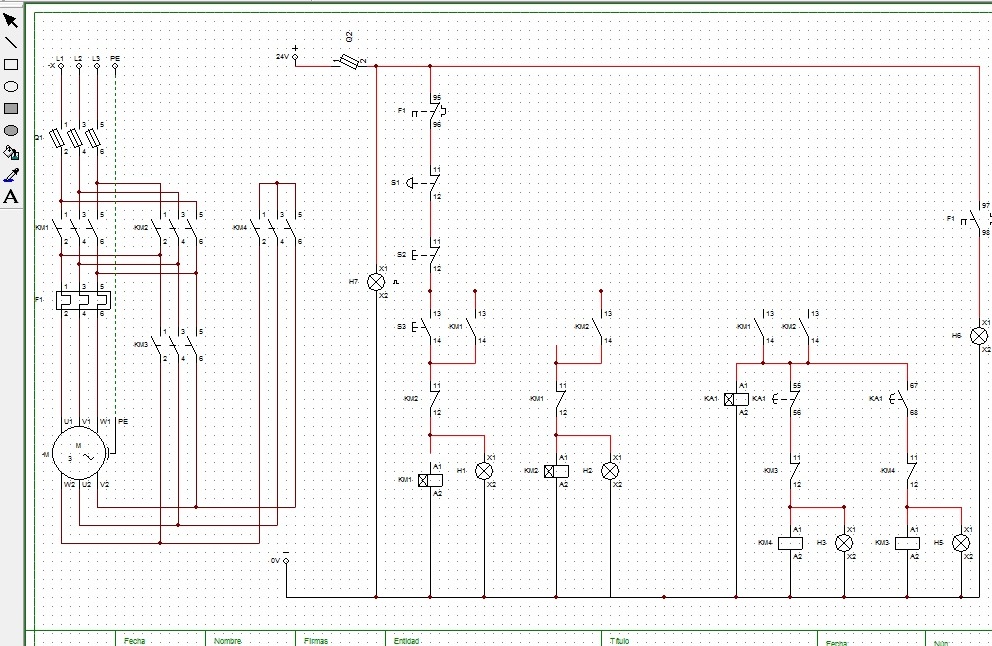Click the thermal relay F1 block
Screen dimensions: 992x646
coord(82,300)
